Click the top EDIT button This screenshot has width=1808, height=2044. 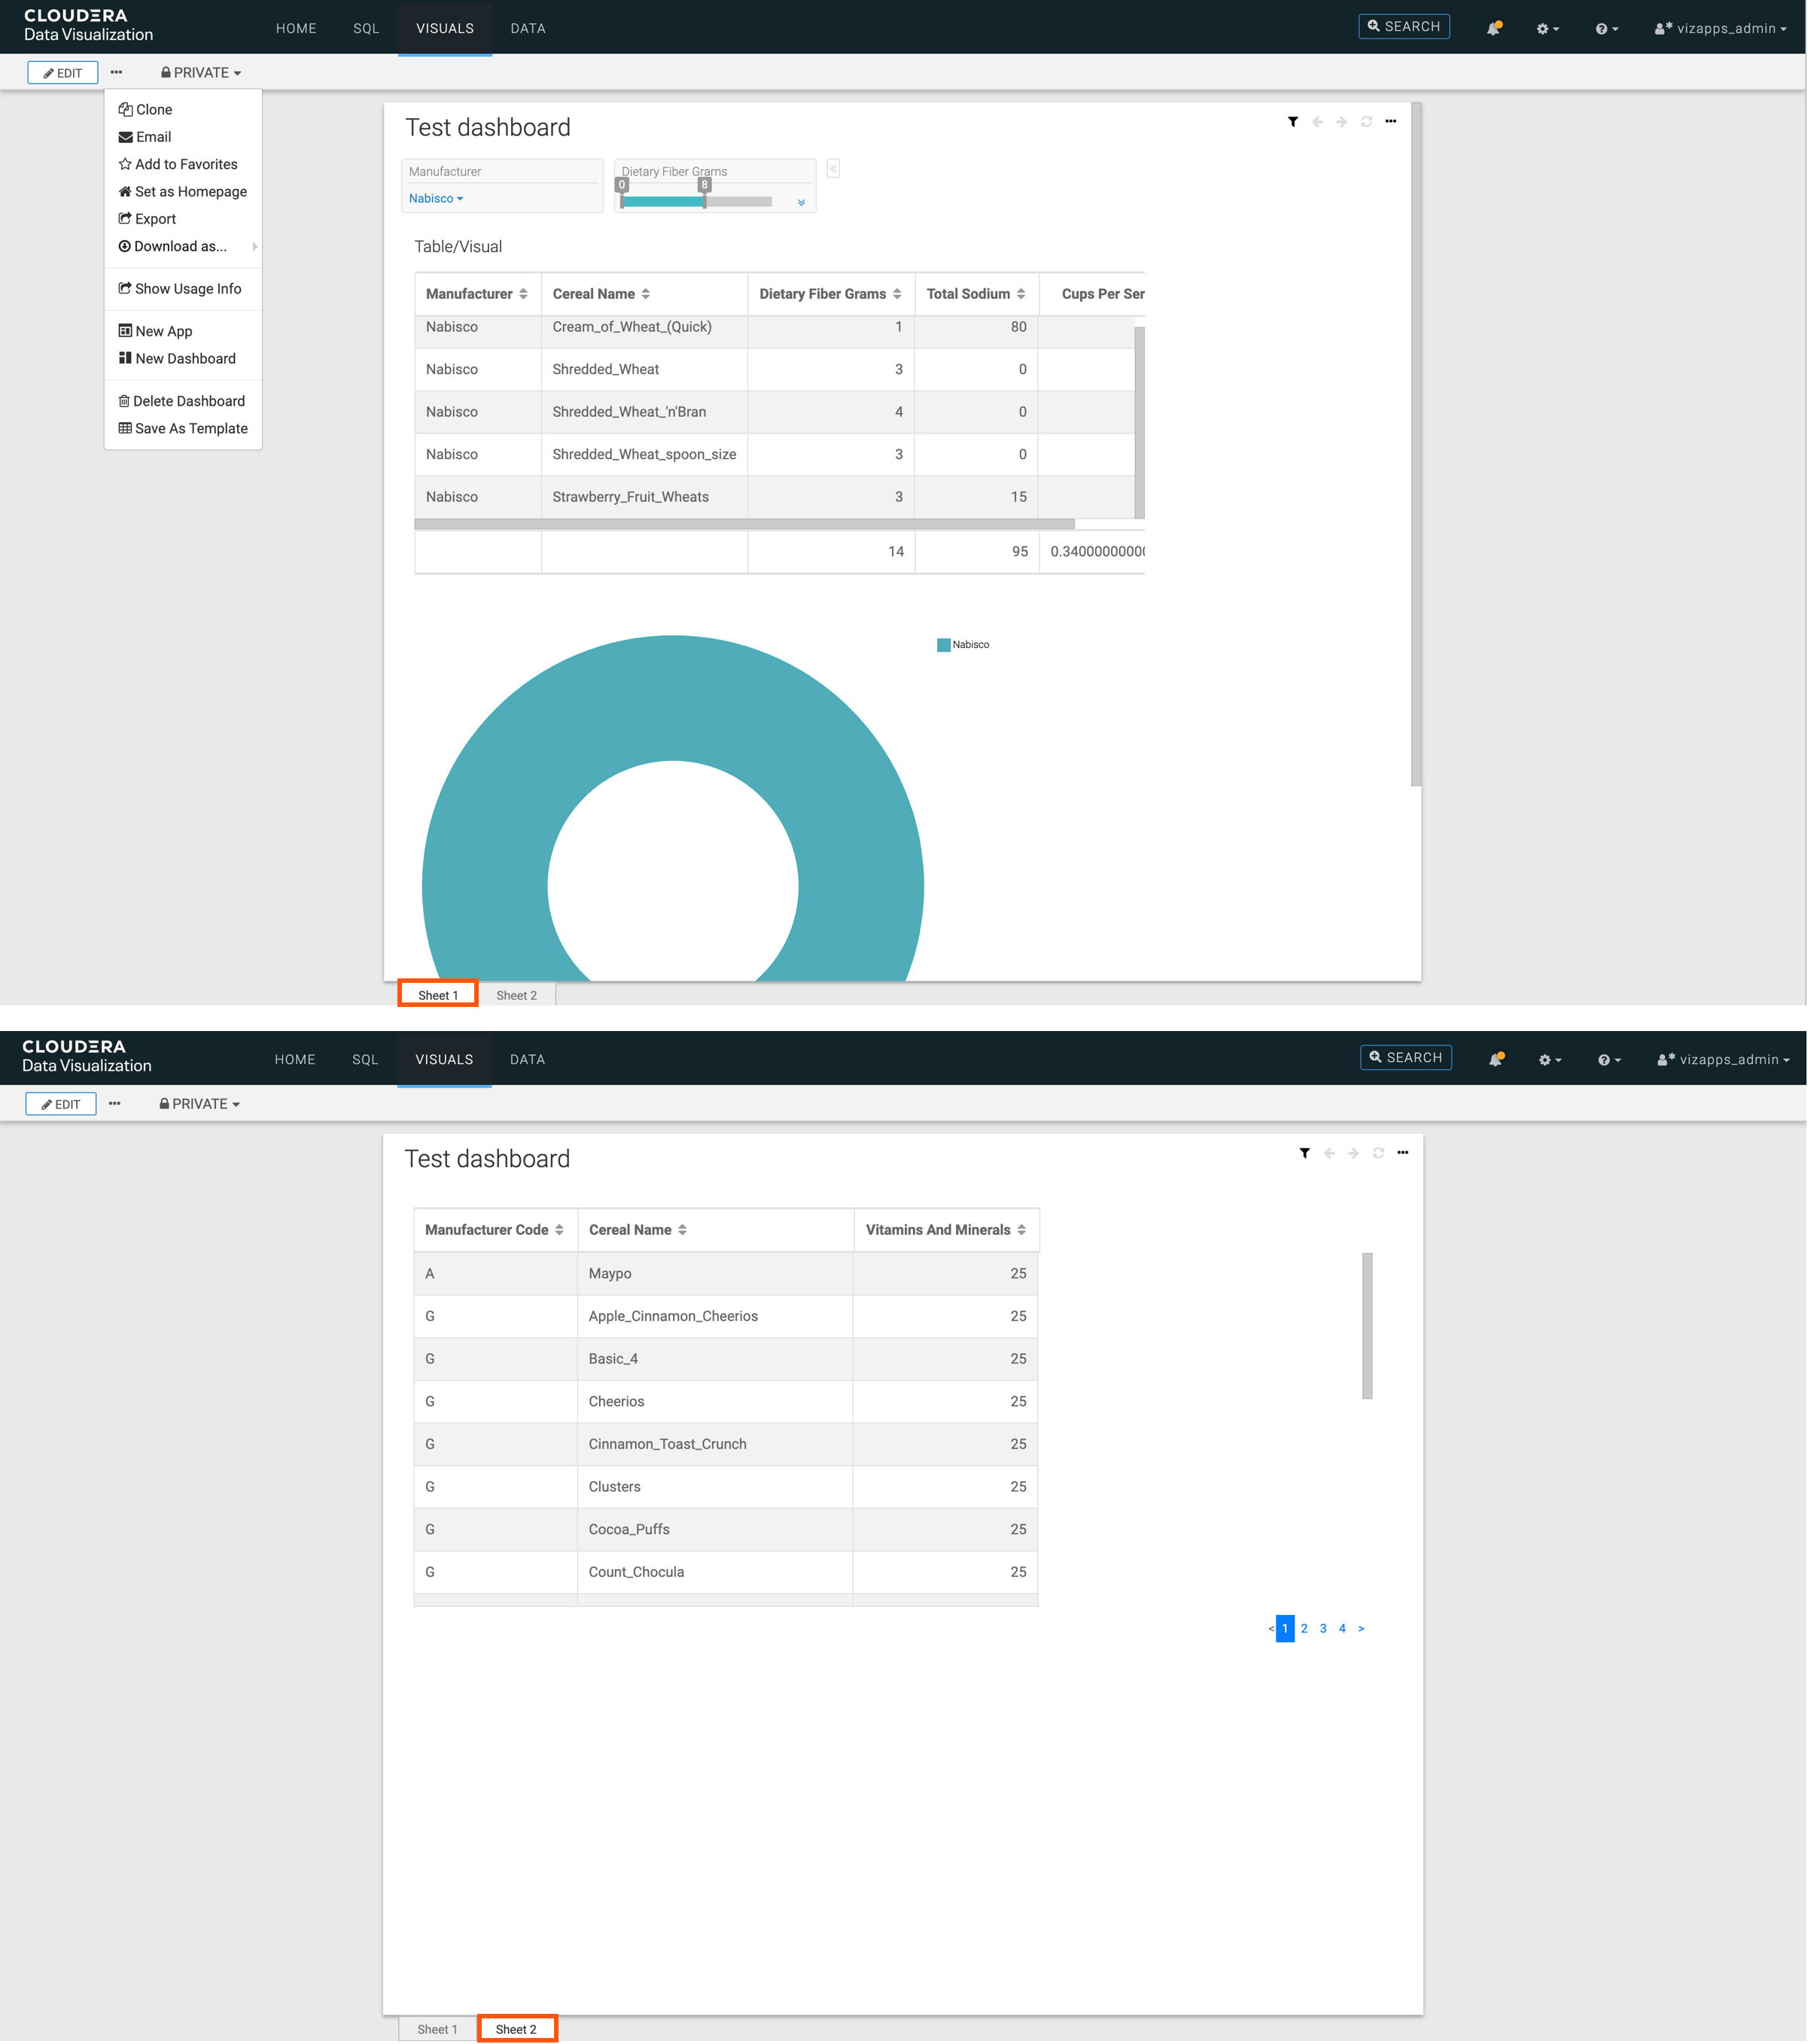(x=63, y=73)
